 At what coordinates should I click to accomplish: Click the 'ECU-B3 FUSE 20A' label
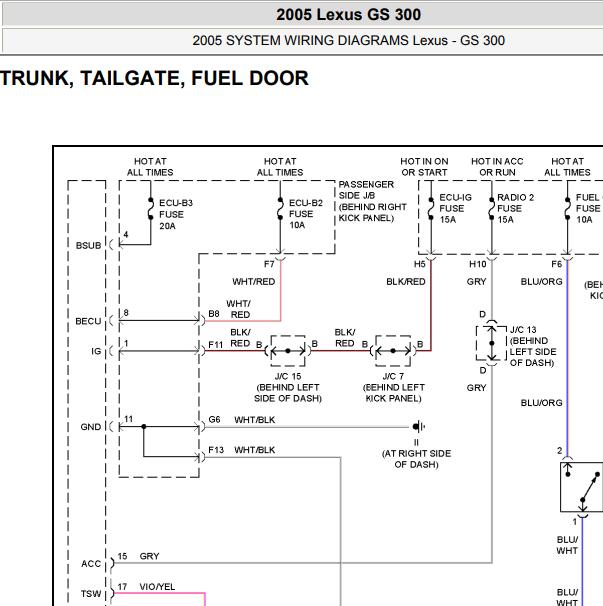[176, 214]
